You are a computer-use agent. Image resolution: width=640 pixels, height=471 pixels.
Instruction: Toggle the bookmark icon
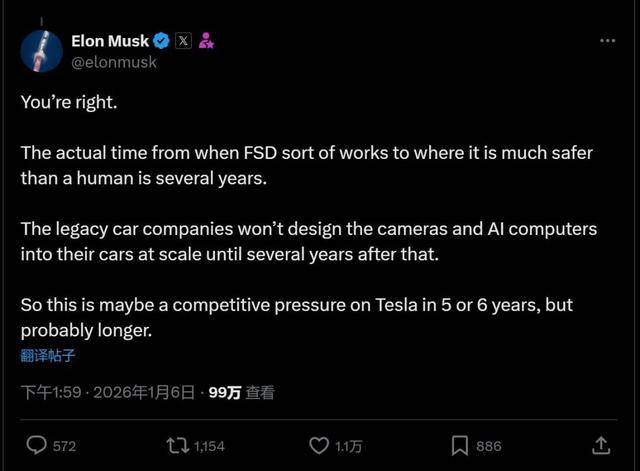(459, 445)
